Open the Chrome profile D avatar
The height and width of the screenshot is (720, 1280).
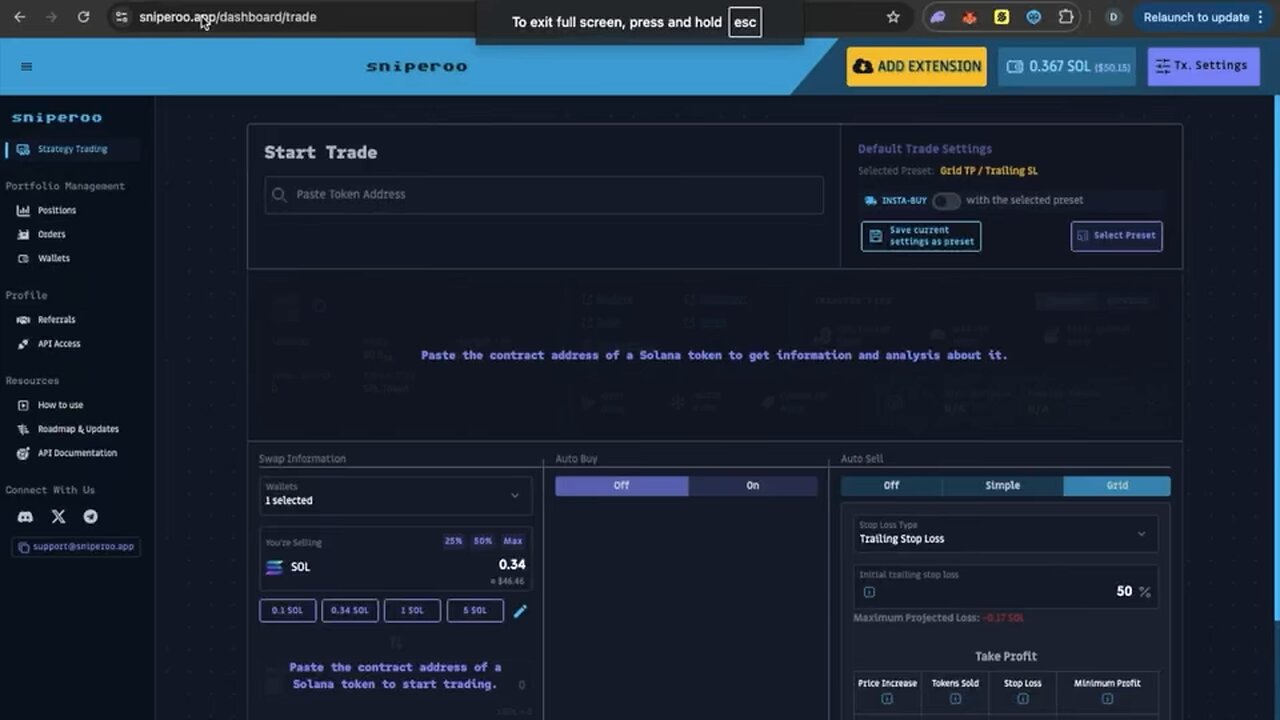pyautogui.click(x=1113, y=17)
